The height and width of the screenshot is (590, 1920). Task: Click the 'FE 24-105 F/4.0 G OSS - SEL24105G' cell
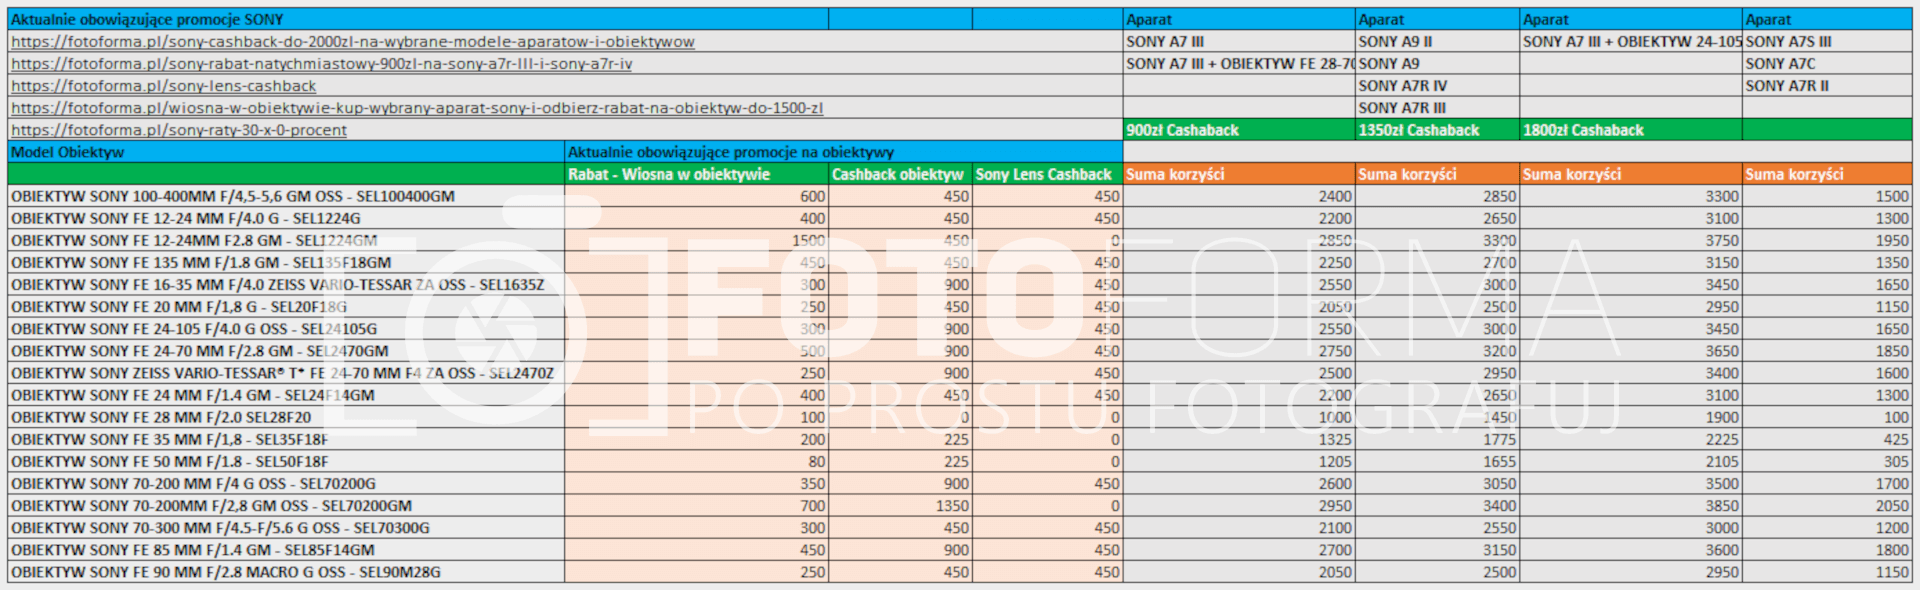point(286,329)
